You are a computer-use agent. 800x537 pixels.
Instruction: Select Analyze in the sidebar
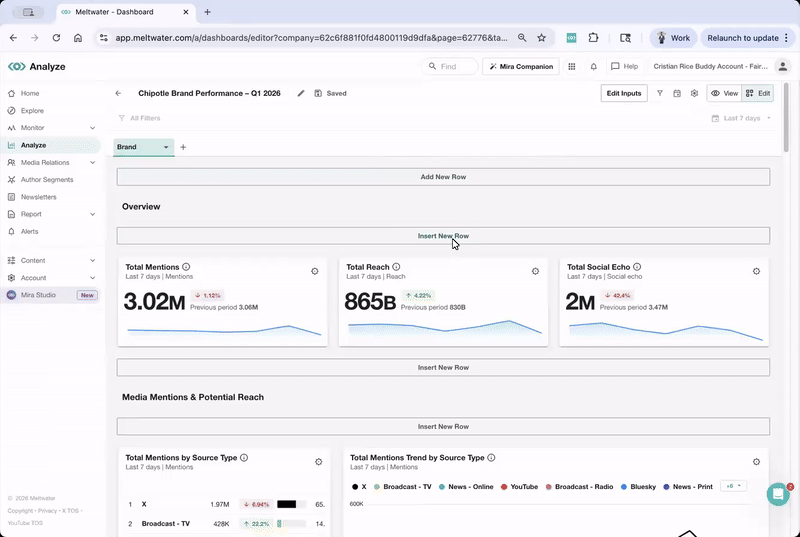33,145
